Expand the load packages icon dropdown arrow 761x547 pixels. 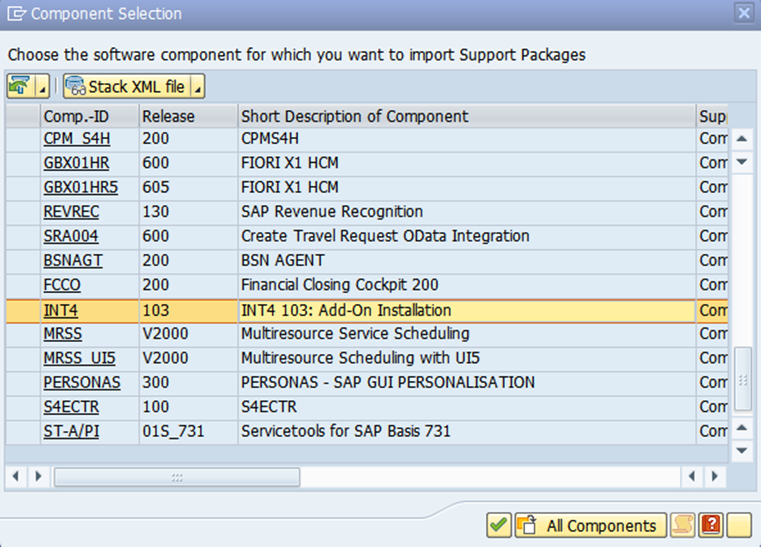click(x=42, y=86)
